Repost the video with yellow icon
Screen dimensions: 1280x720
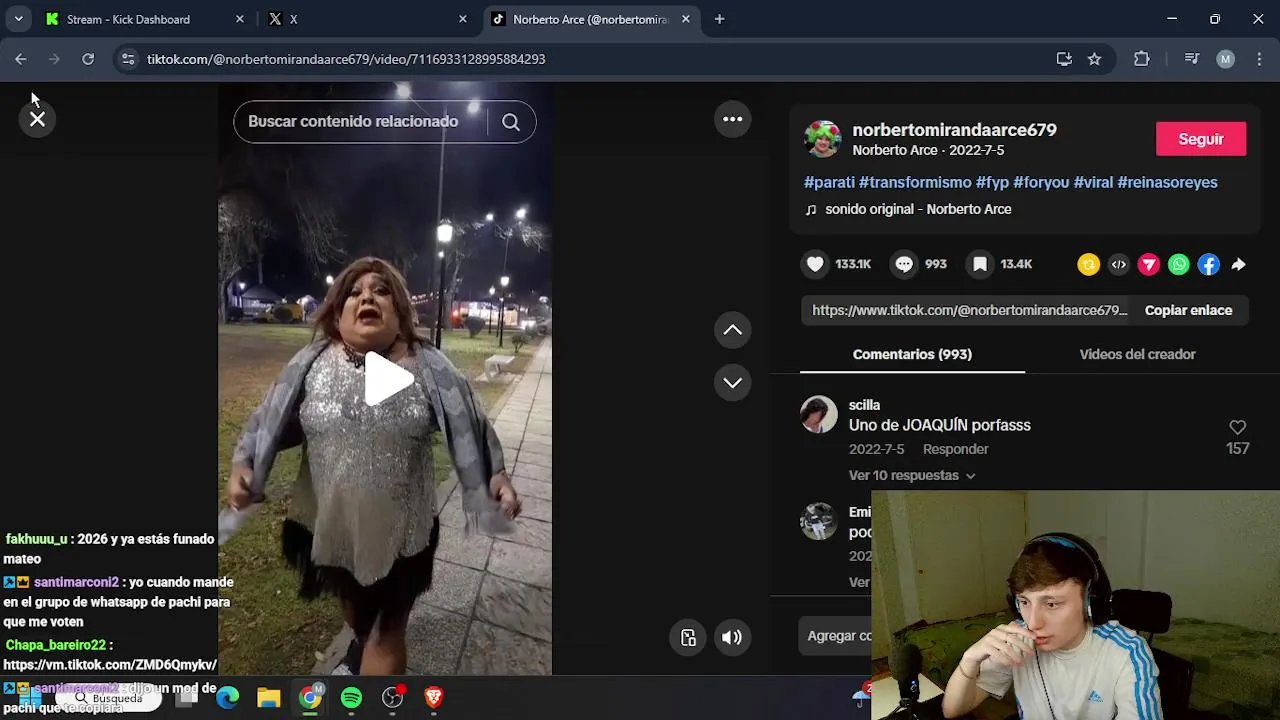click(x=1088, y=264)
